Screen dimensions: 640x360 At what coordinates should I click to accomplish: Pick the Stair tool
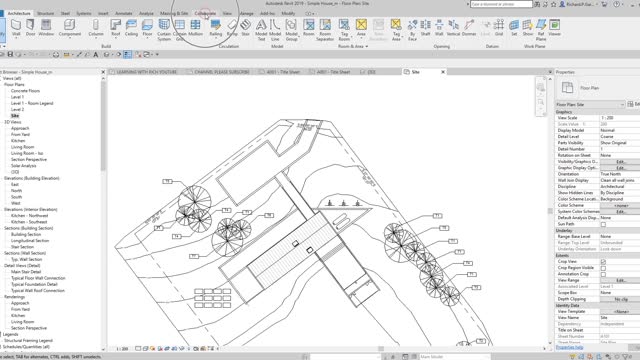[x=245, y=28]
